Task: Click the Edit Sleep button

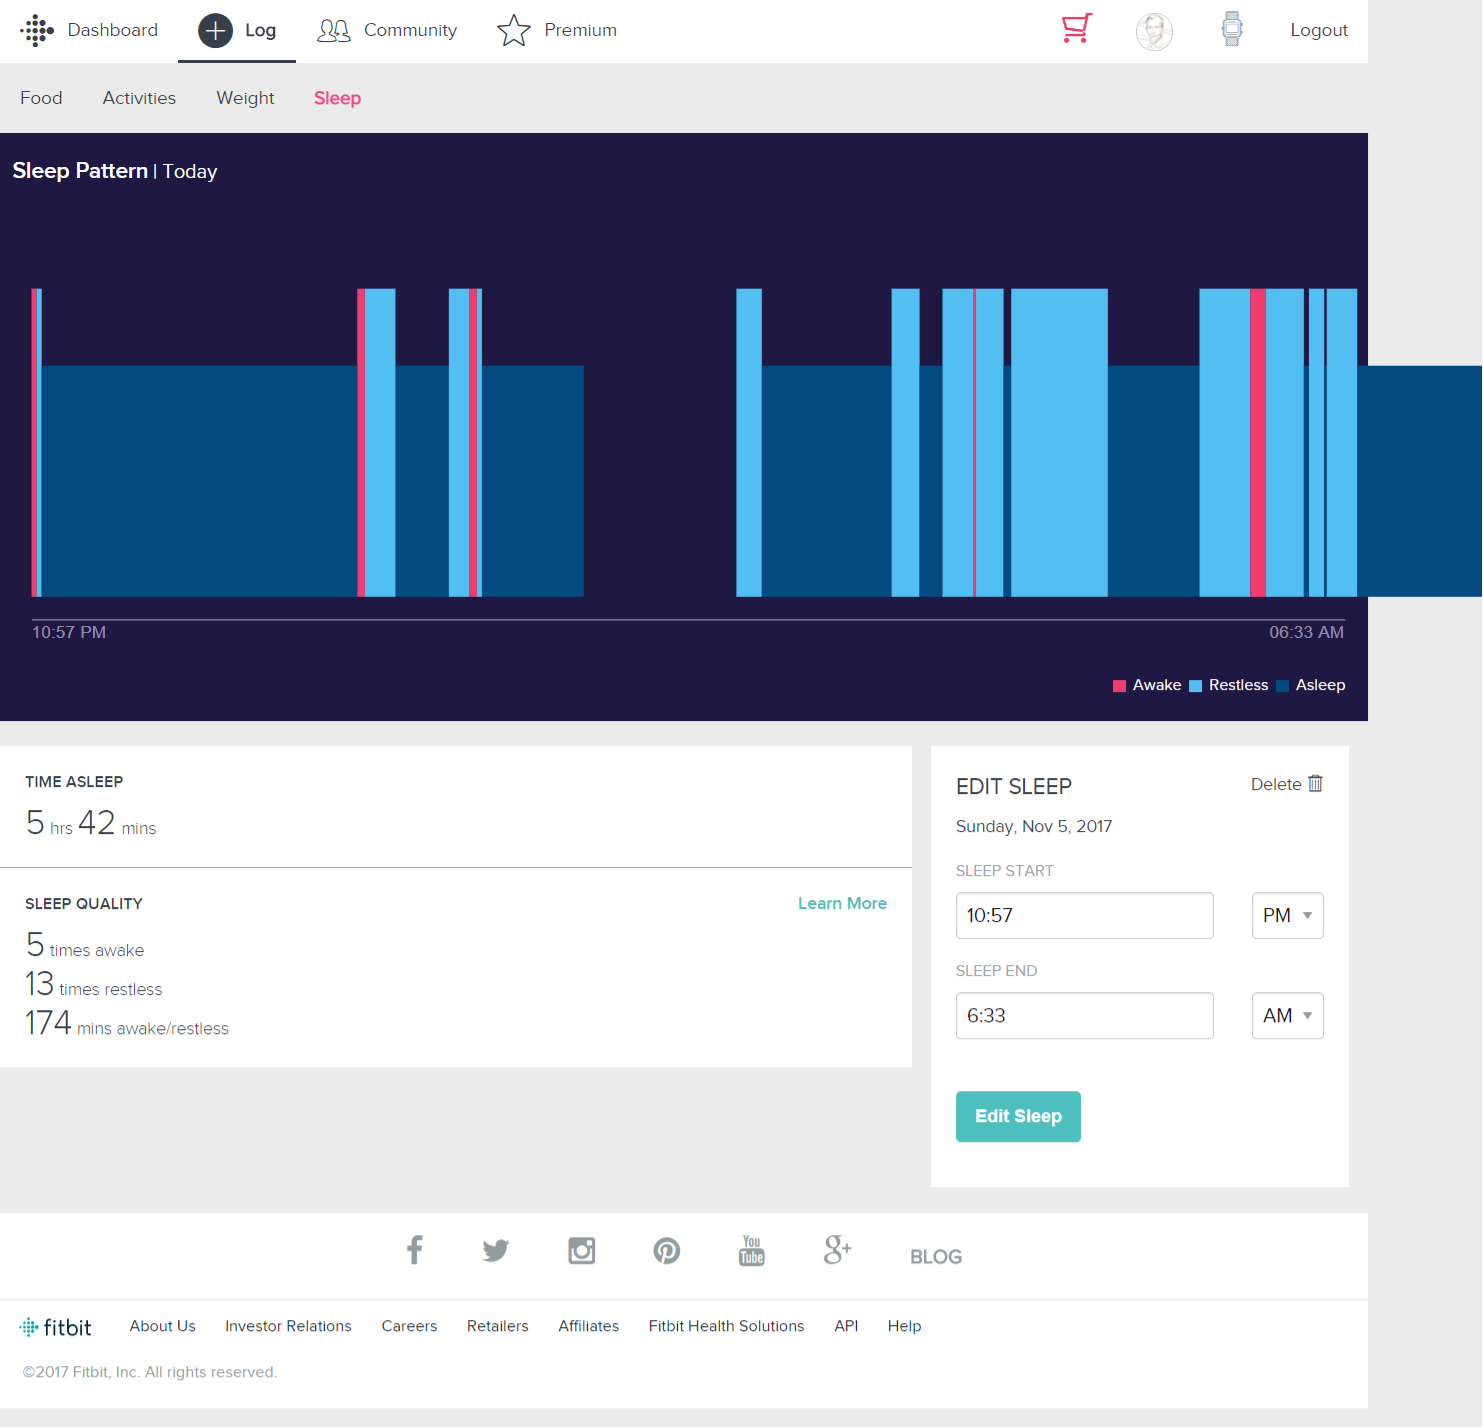Action: [1018, 1116]
